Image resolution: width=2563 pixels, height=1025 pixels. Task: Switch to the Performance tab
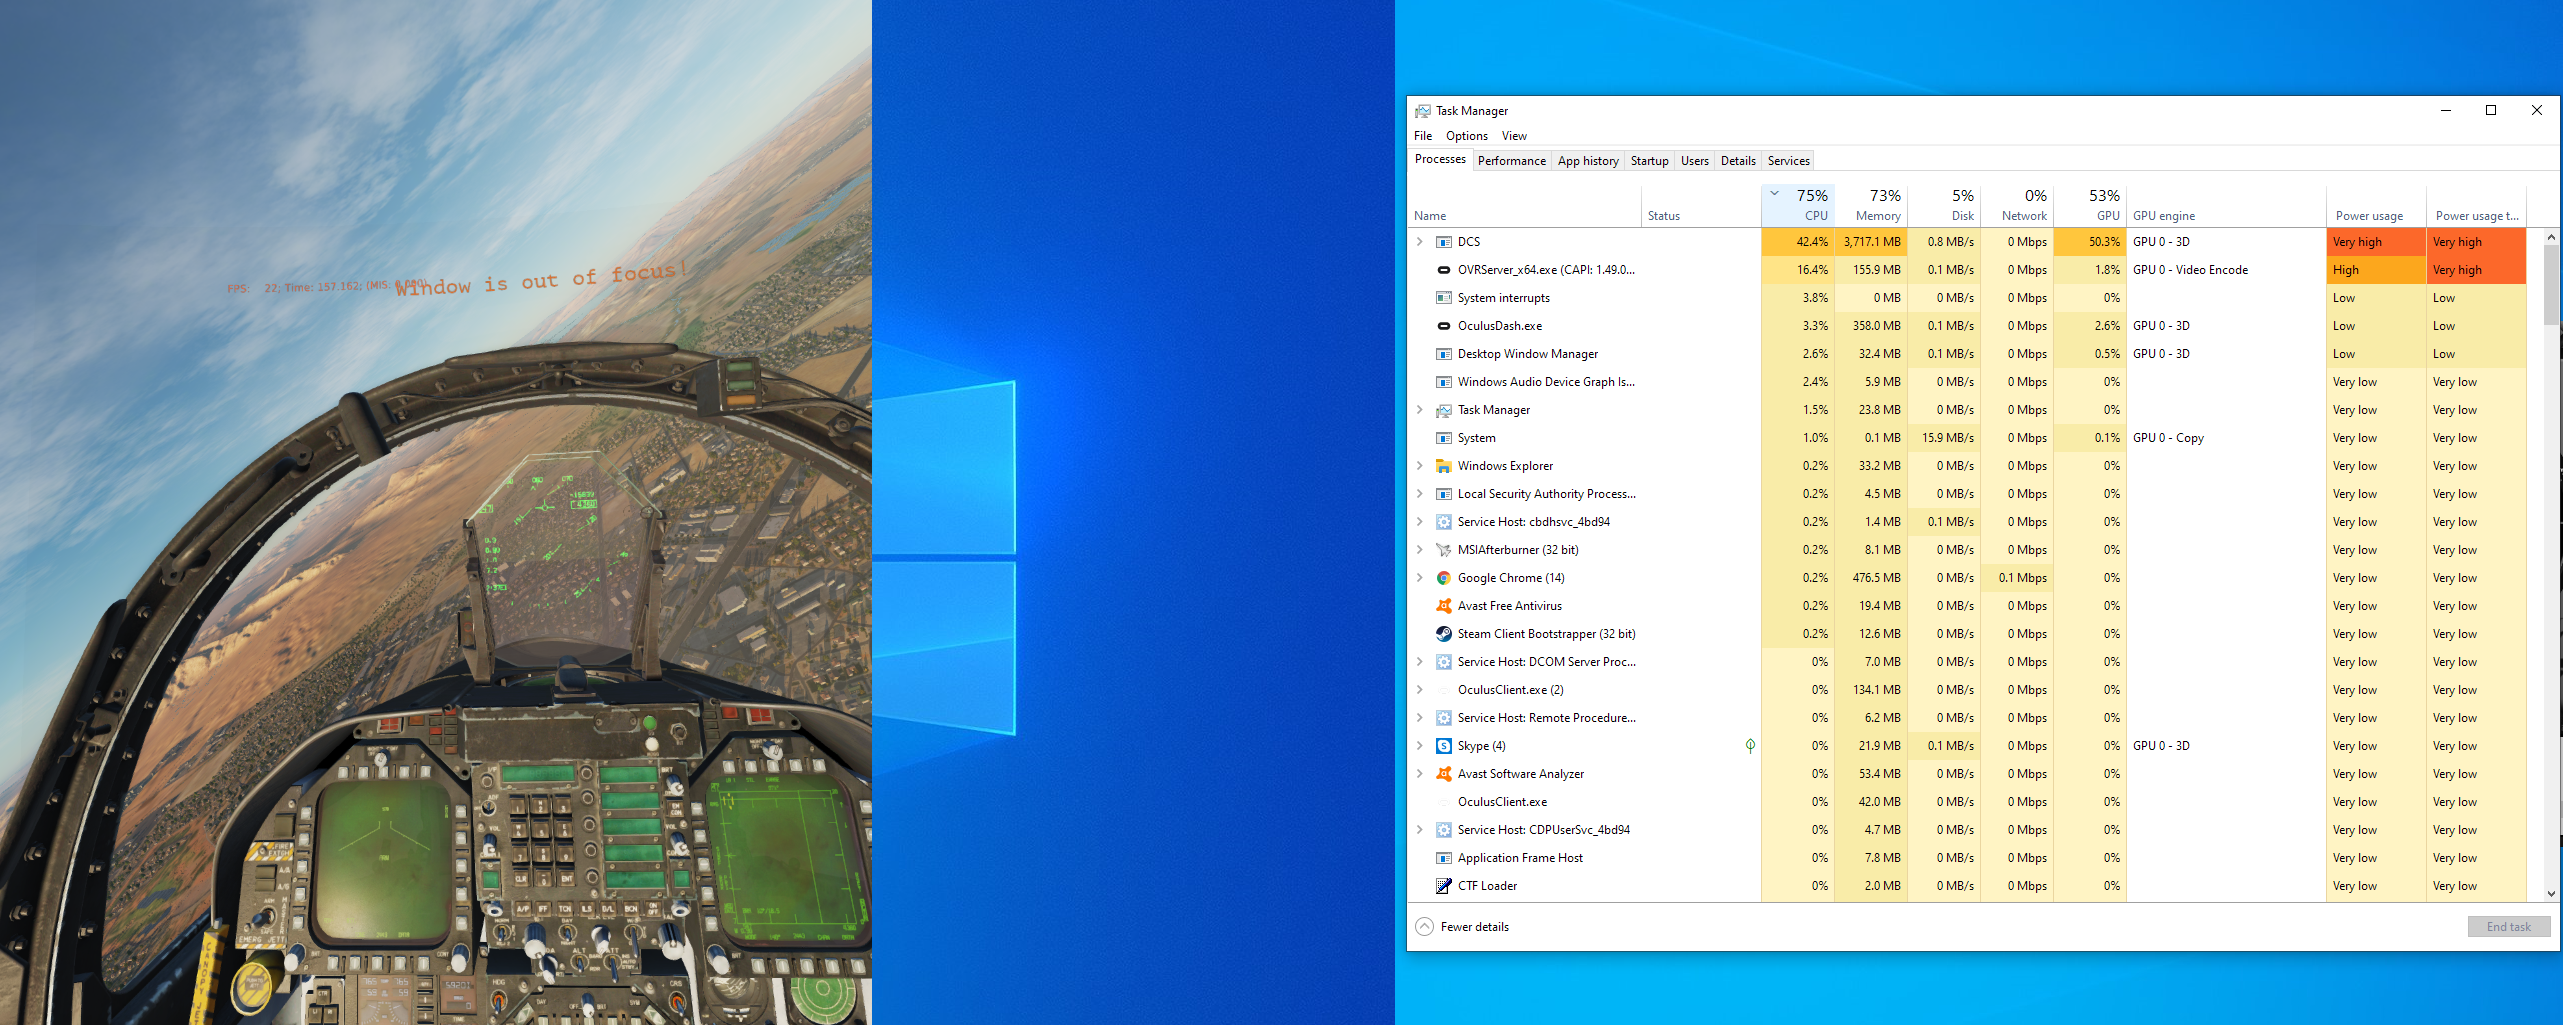point(1511,161)
